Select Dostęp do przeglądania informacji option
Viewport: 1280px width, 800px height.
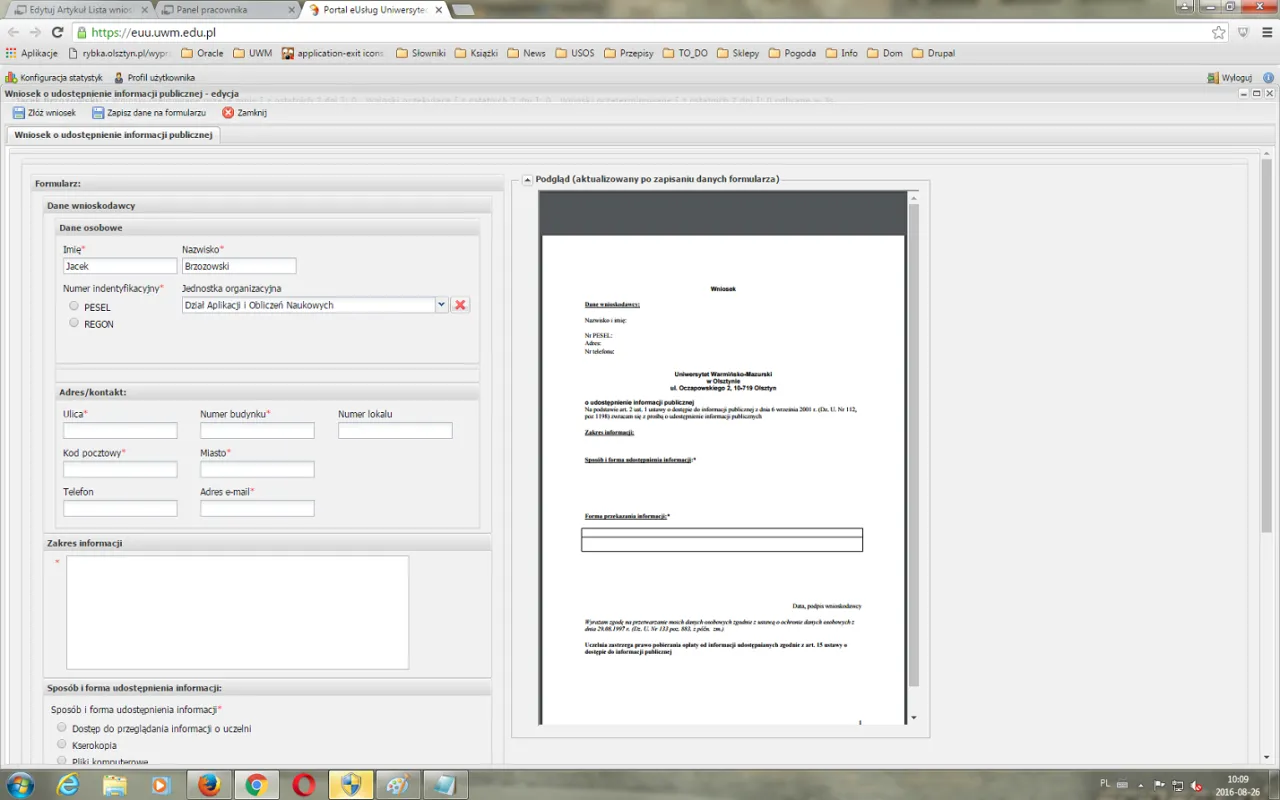(62, 728)
